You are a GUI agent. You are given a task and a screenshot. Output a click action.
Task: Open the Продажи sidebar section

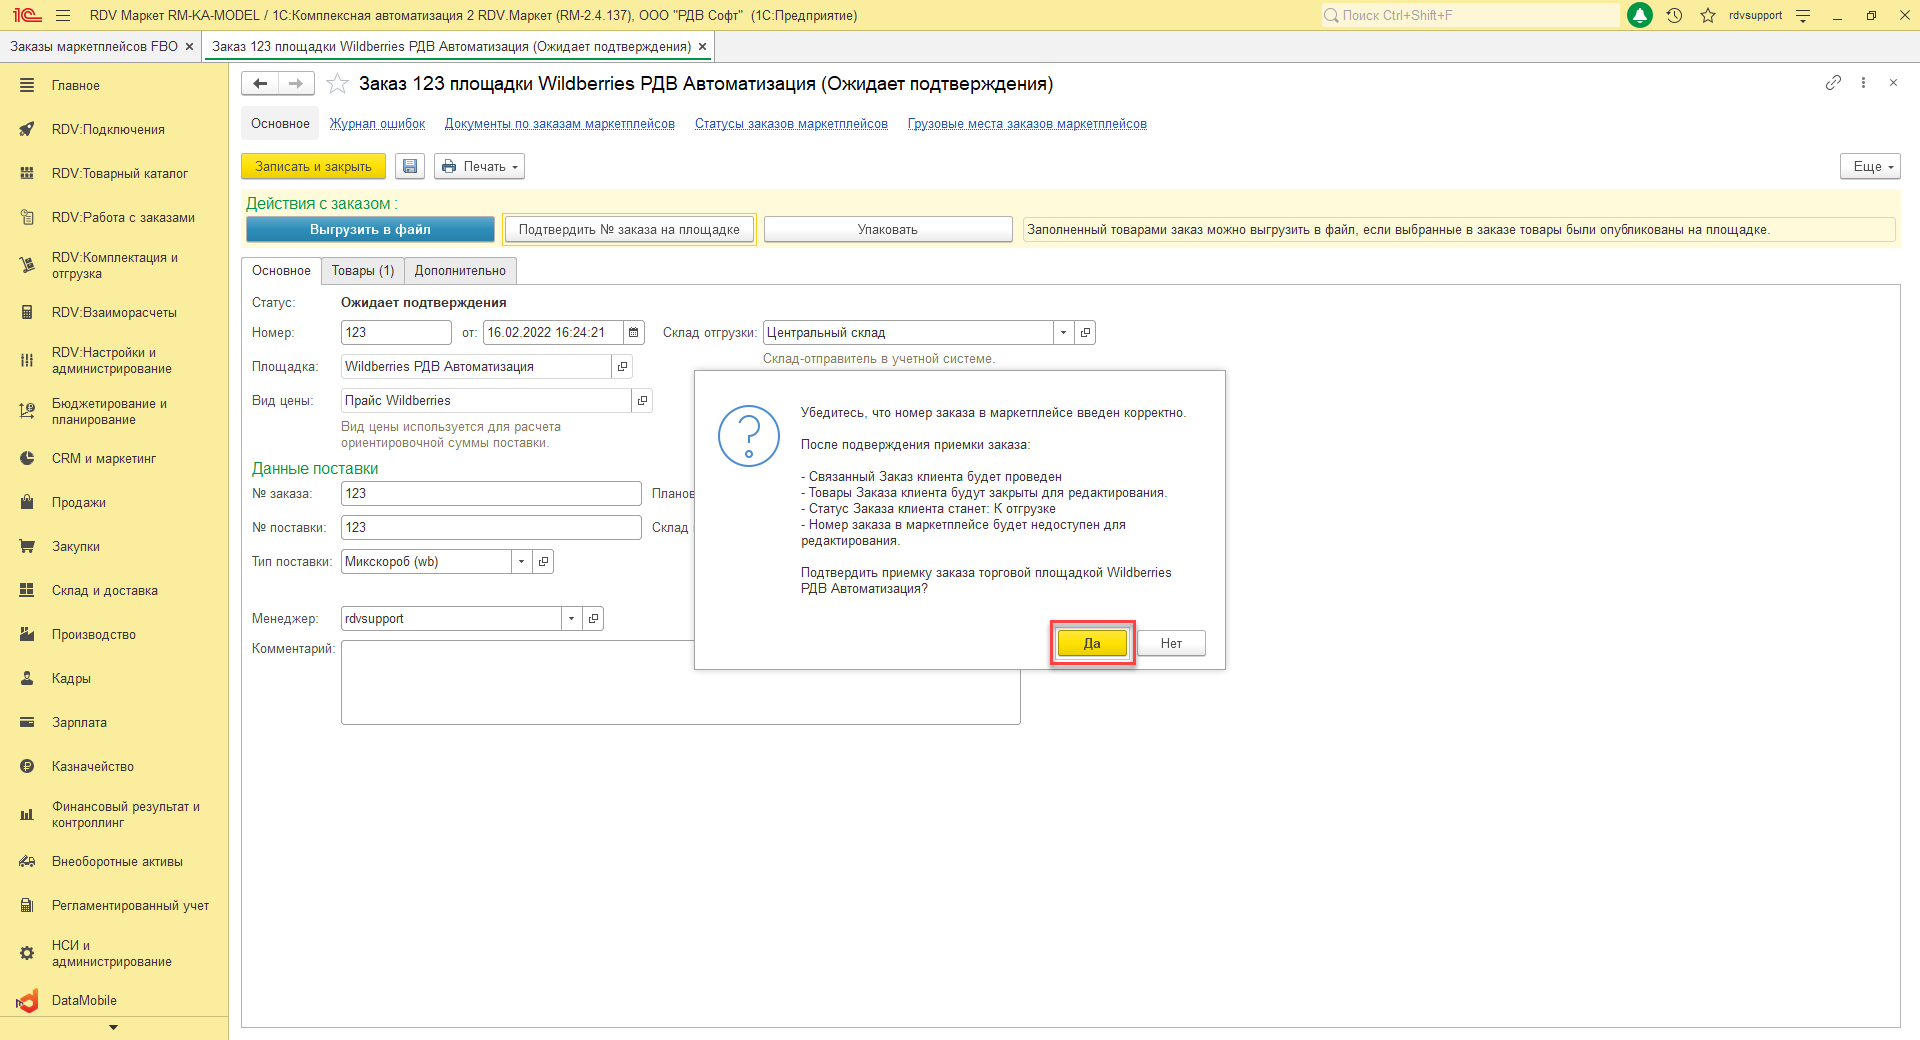(114, 503)
